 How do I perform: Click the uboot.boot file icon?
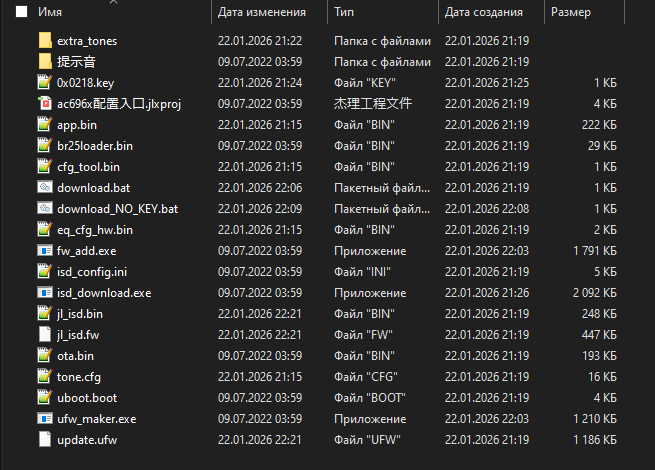[x=44, y=397]
